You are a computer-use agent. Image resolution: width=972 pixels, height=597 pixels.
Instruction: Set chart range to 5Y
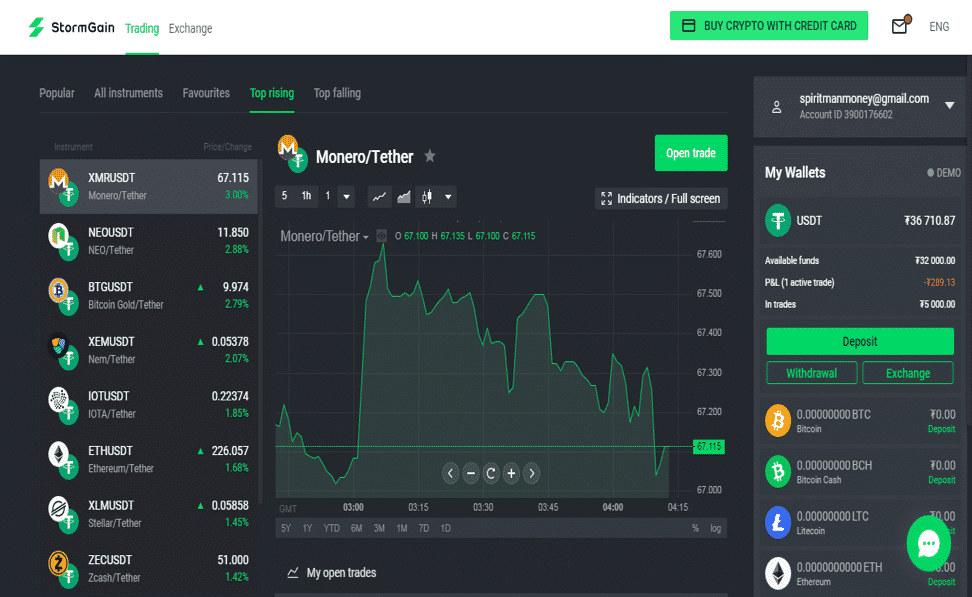pos(286,528)
